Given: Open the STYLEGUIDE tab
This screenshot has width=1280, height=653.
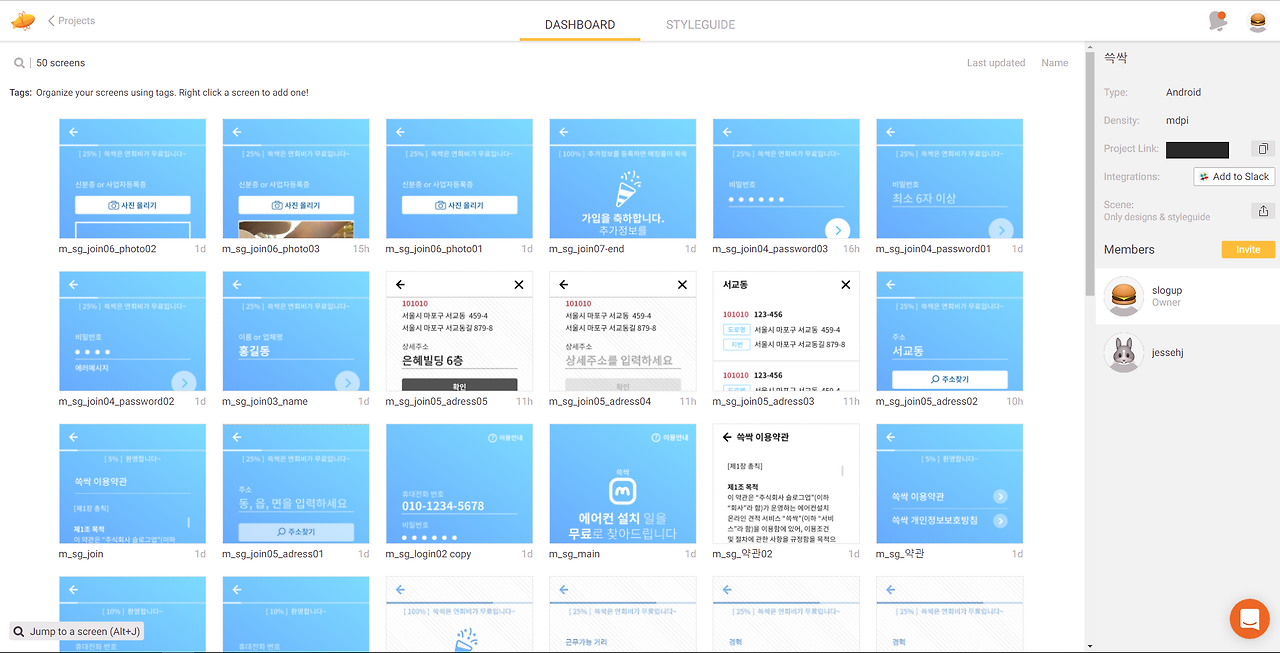Looking at the screenshot, I should point(700,24).
